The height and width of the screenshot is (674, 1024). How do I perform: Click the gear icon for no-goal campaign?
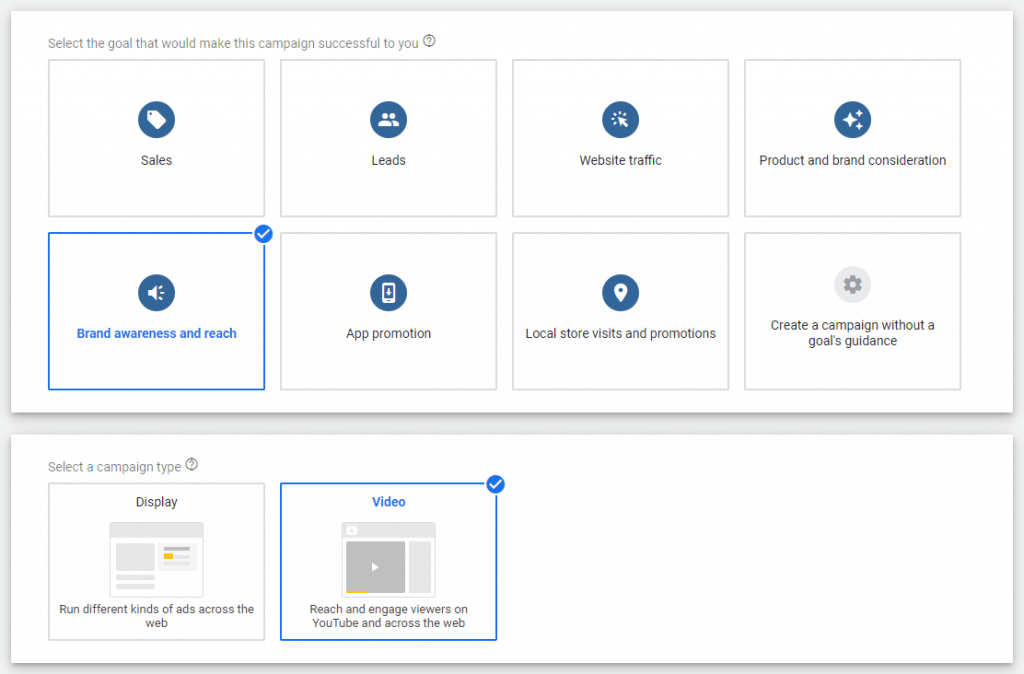852,285
